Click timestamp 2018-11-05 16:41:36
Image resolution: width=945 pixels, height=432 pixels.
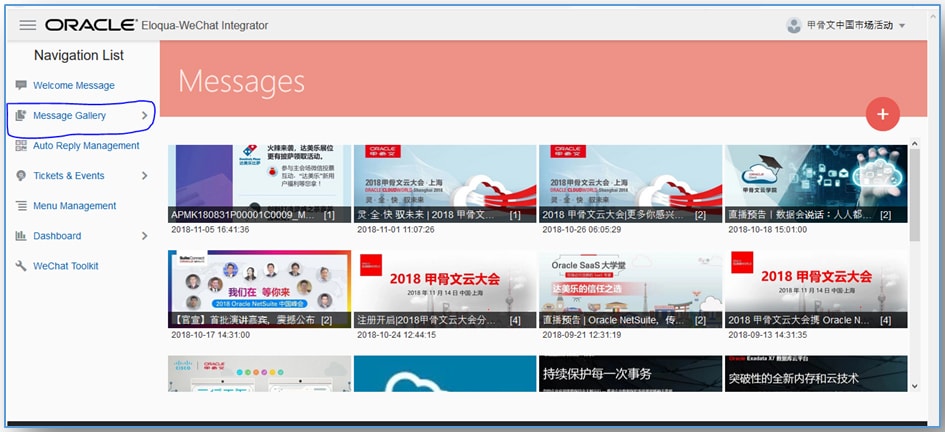[210, 230]
